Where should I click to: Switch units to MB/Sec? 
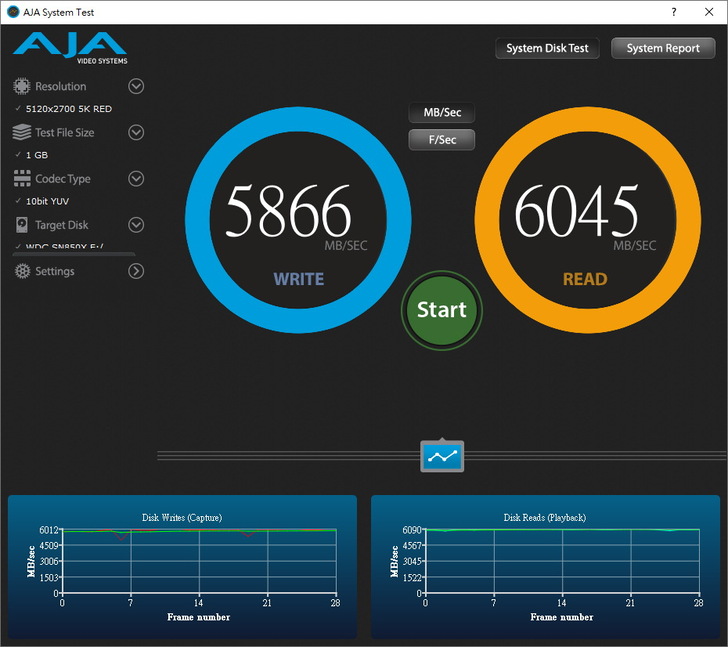pos(441,113)
